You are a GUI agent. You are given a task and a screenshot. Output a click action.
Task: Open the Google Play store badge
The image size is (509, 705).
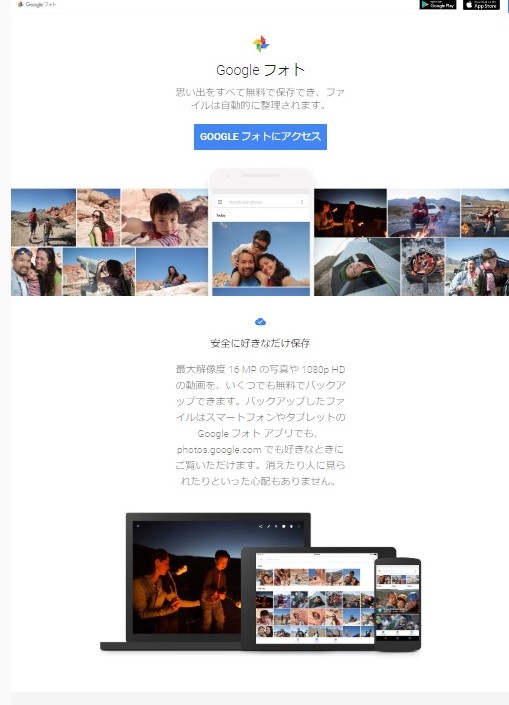coord(438,4)
